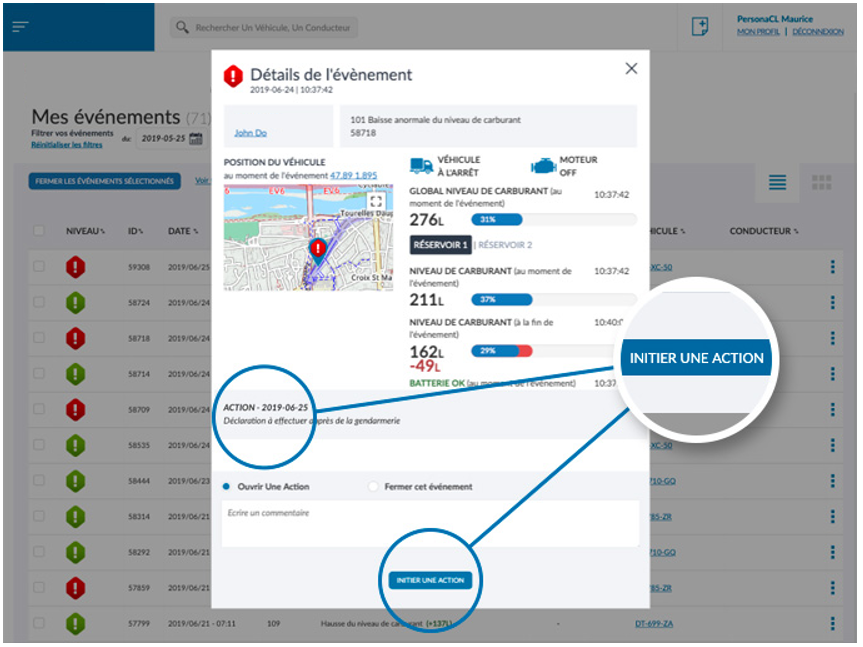Screen dimensions: 863x647
Task: Close the Détails de l'évènement dialog
Action: coord(631,69)
